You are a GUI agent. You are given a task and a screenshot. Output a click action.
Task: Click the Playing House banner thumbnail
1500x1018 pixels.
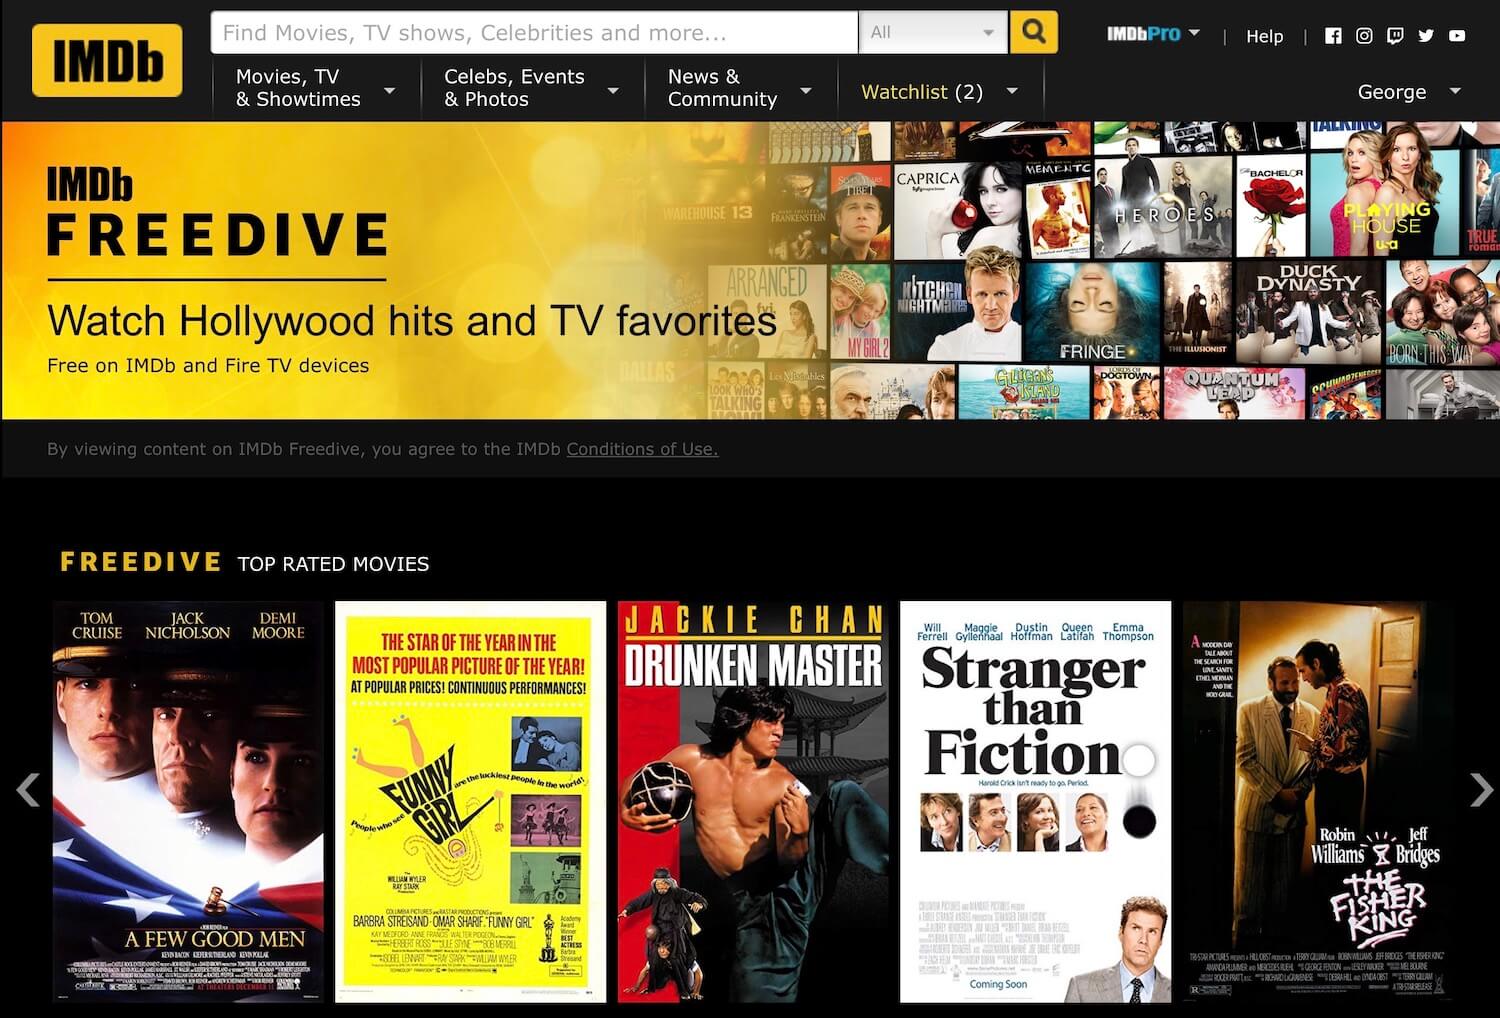point(1386,204)
